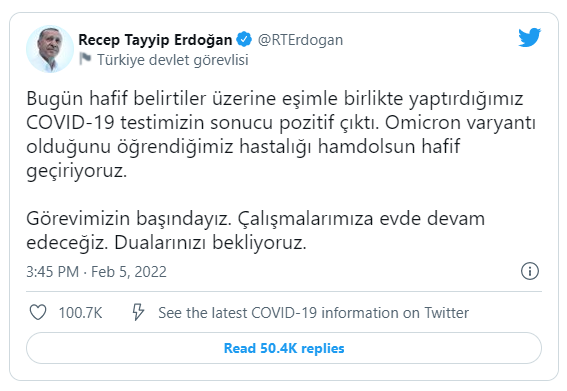The height and width of the screenshot is (391, 567).
Task: Click Read 50.4K replies button
Action: [x=284, y=348]
